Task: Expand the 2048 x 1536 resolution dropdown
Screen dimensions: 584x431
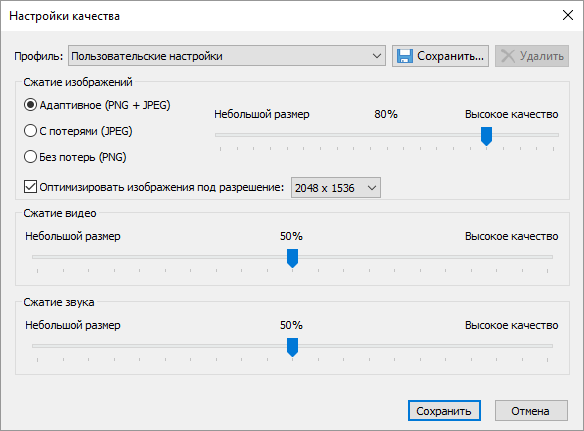Action: [x=336, y=188]
